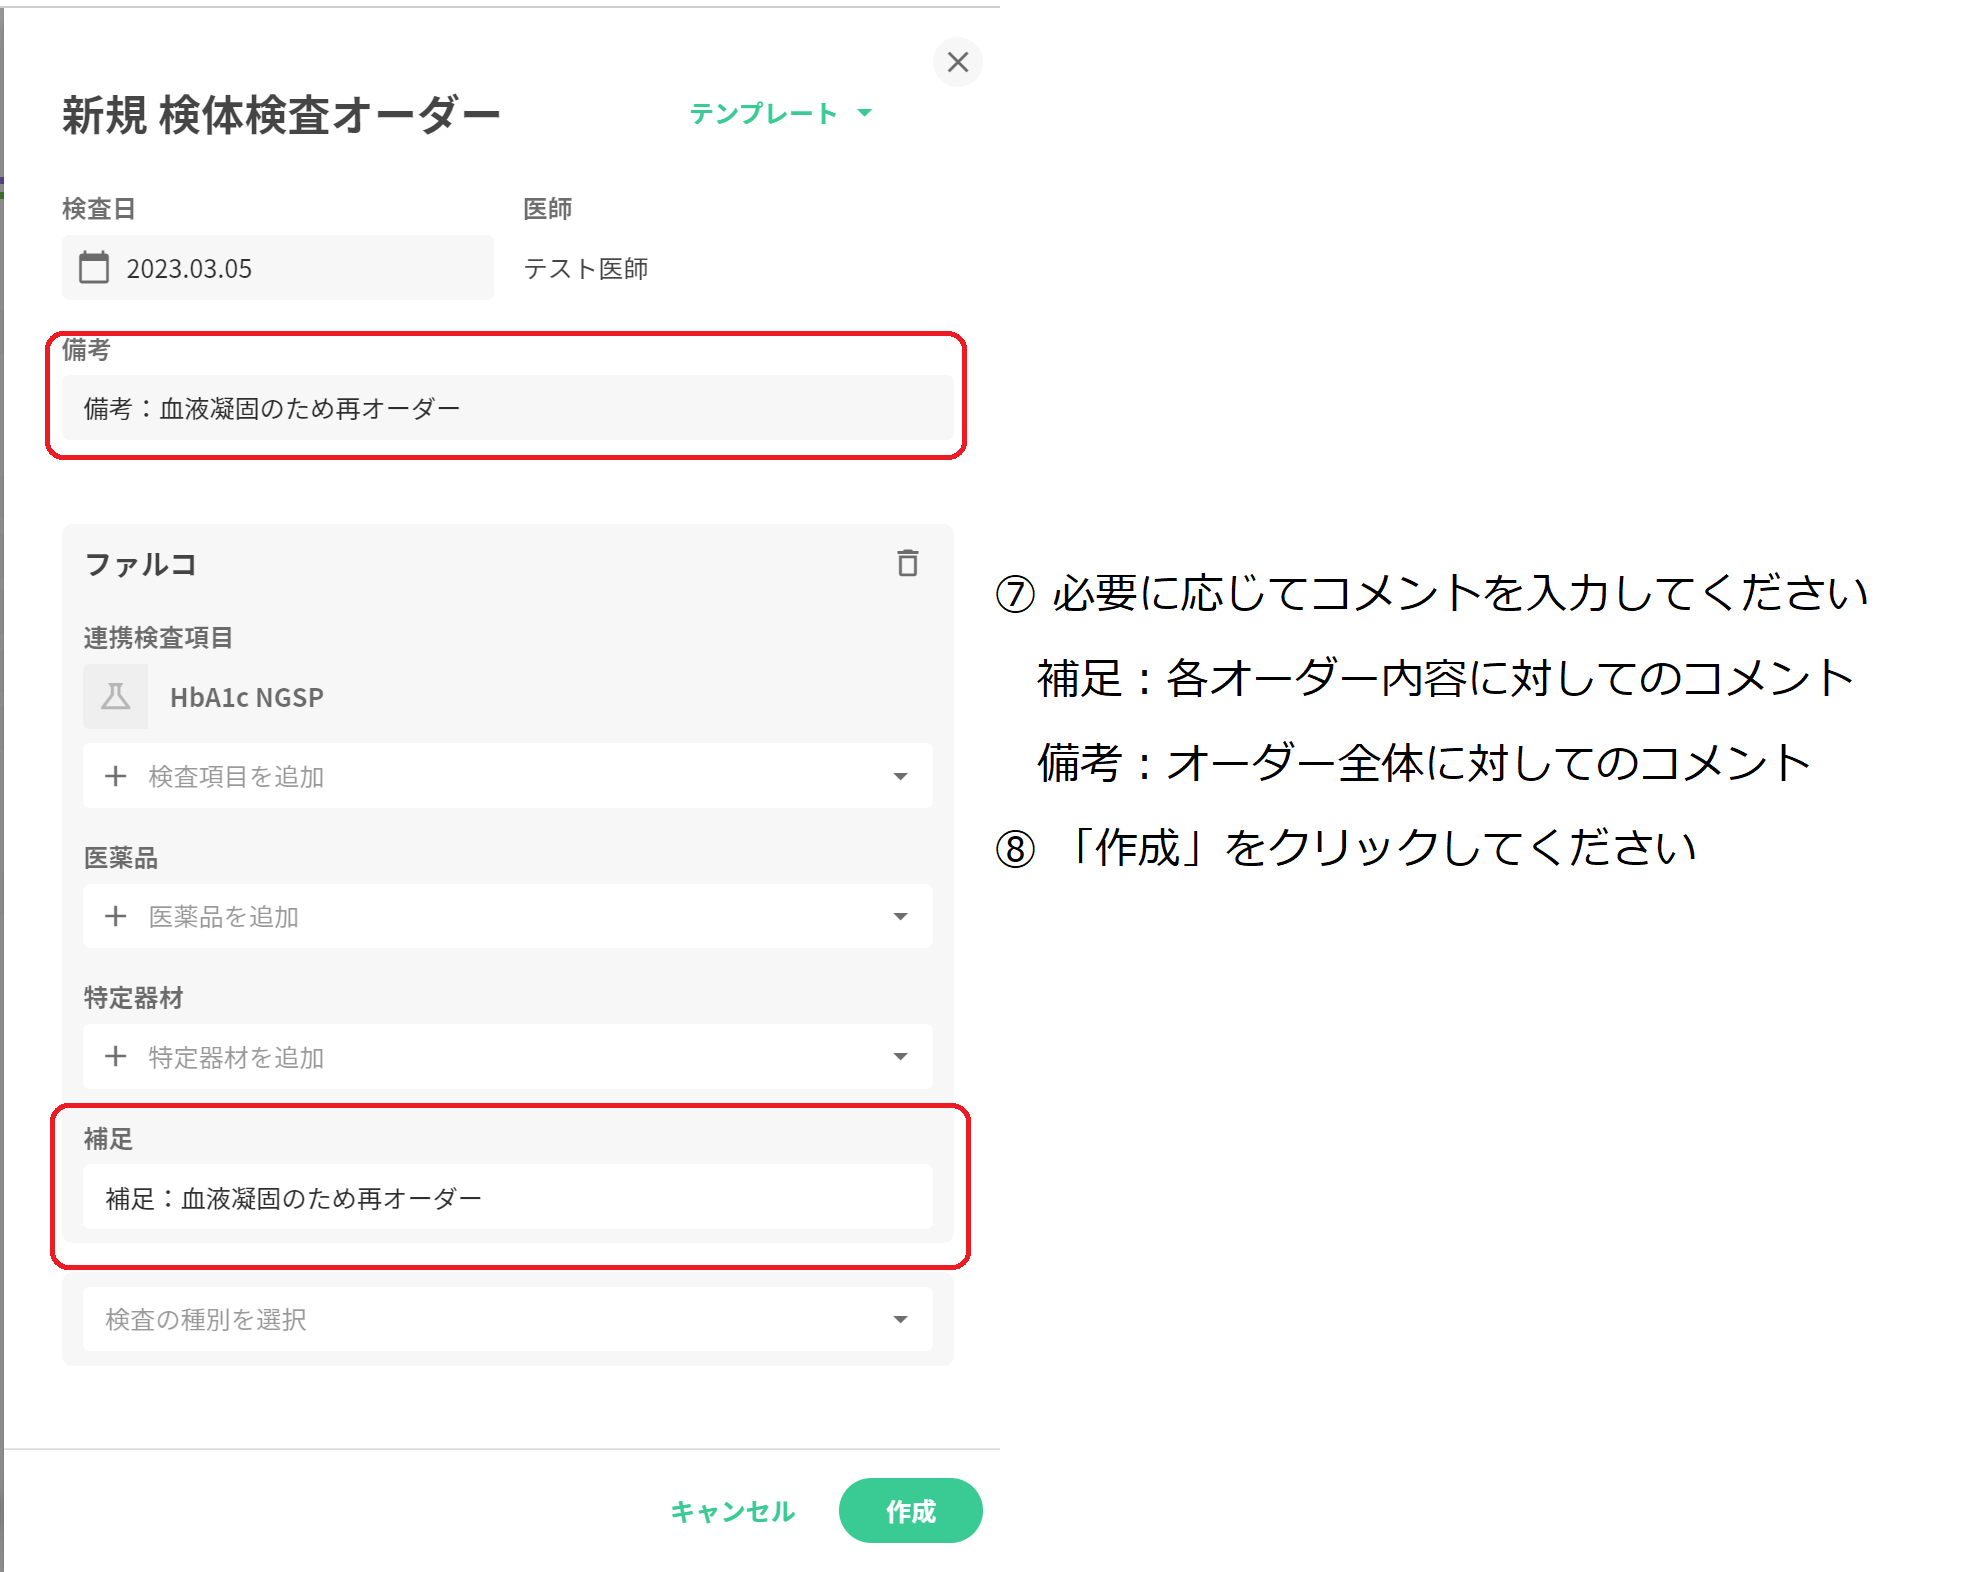This screenshot has width=1967, height=1572.
Task: Click plus icon for 特定器材を追加
Action: click(x=116, y=1057)
